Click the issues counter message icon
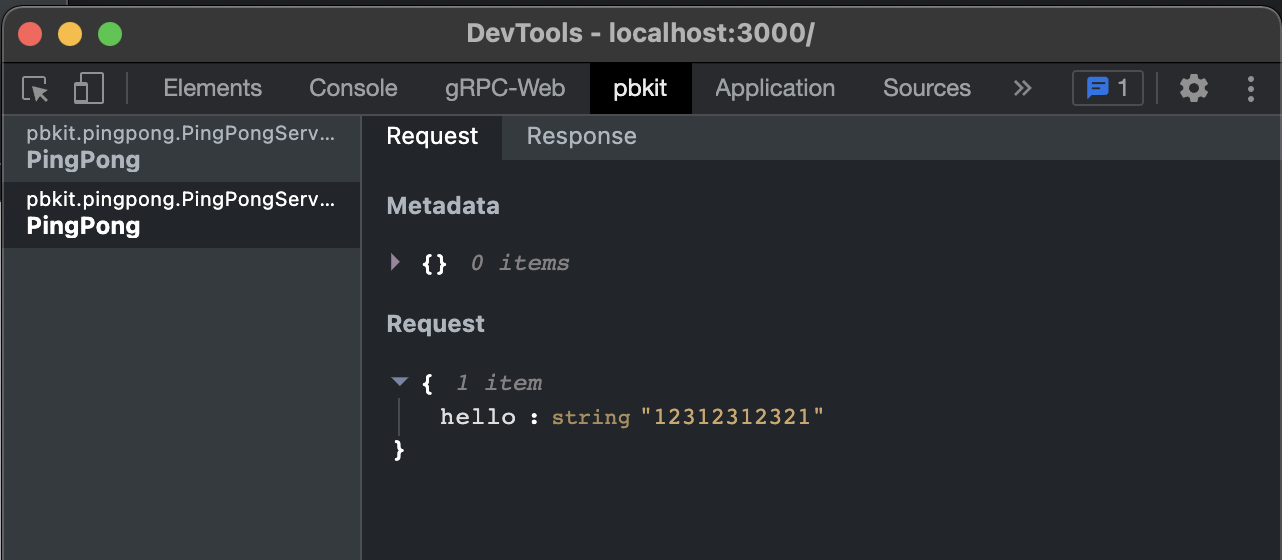Screen dimensions: 1282x560 click(1107, 89)
